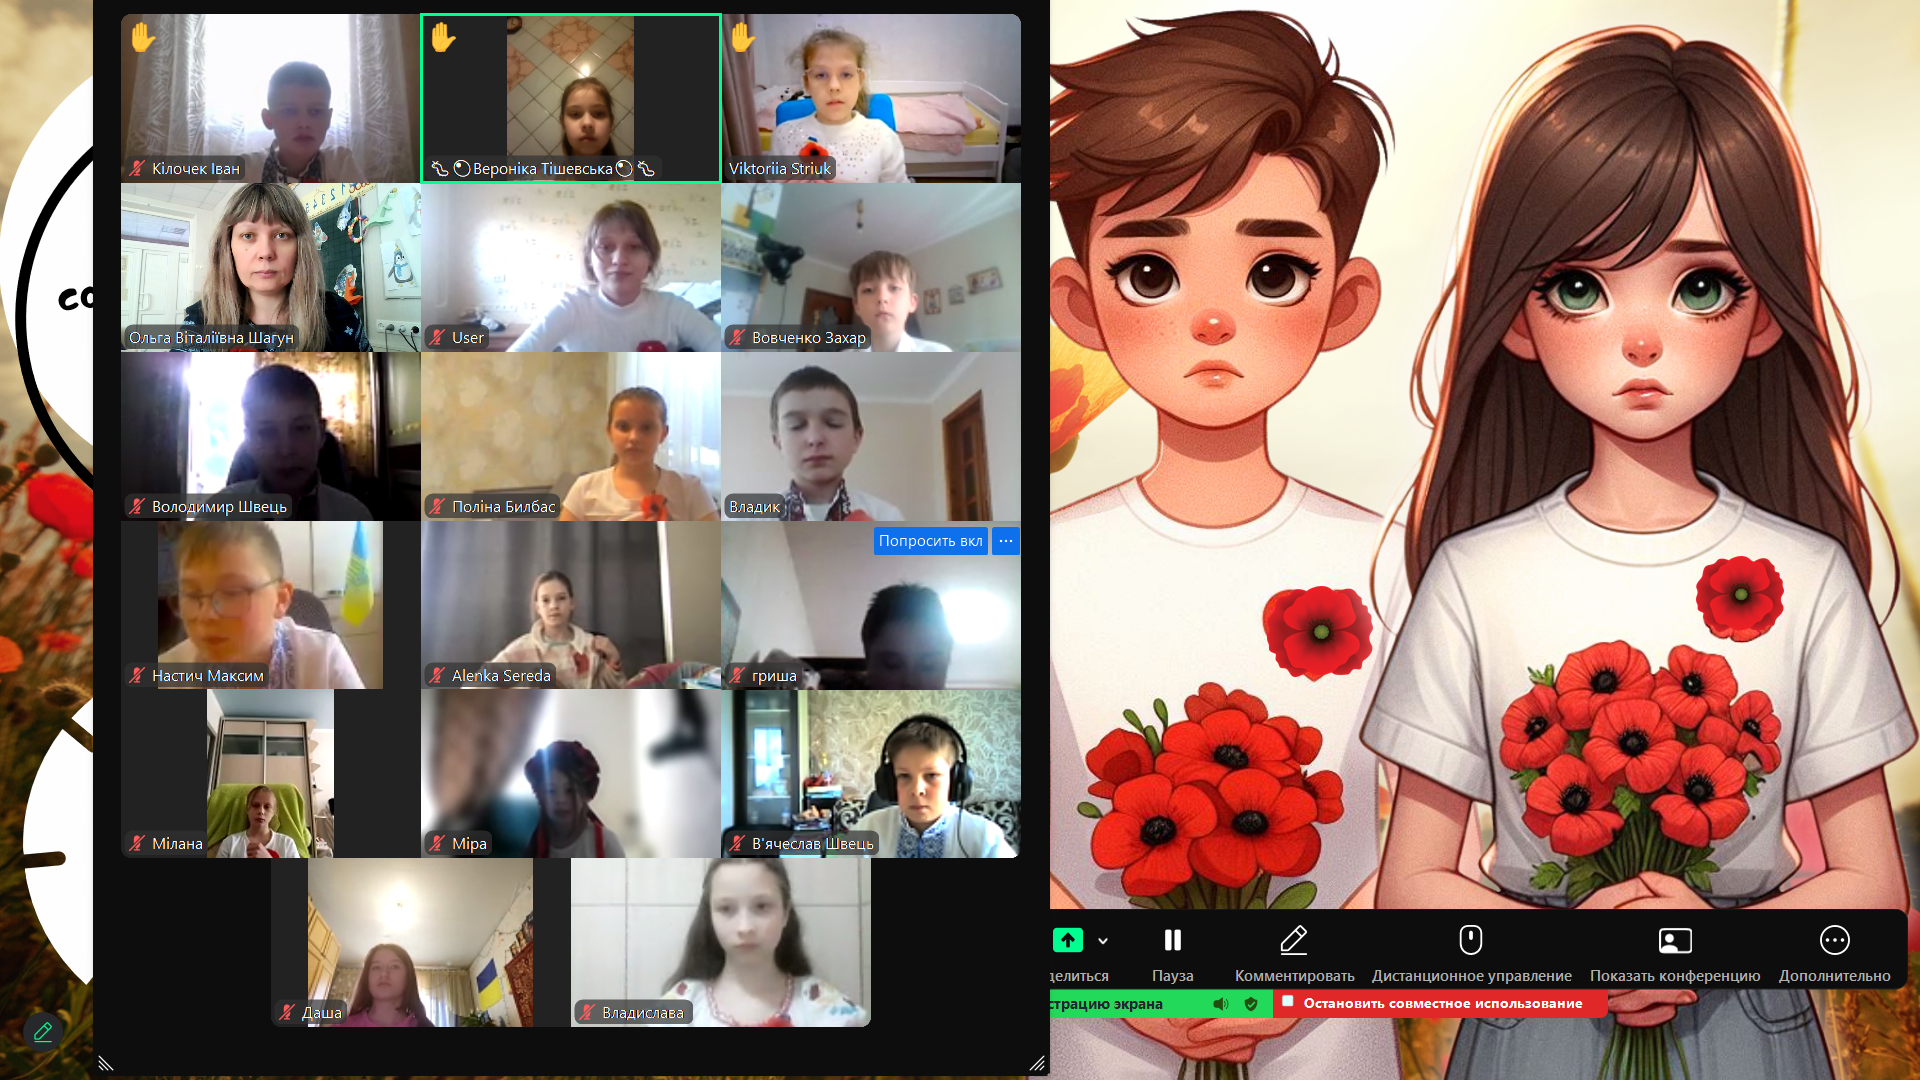Click raised hand icon on Viktoriia Striuk tile
Screen dimensions: 1920x1080
pyautogui.click(x=742, y=38)
